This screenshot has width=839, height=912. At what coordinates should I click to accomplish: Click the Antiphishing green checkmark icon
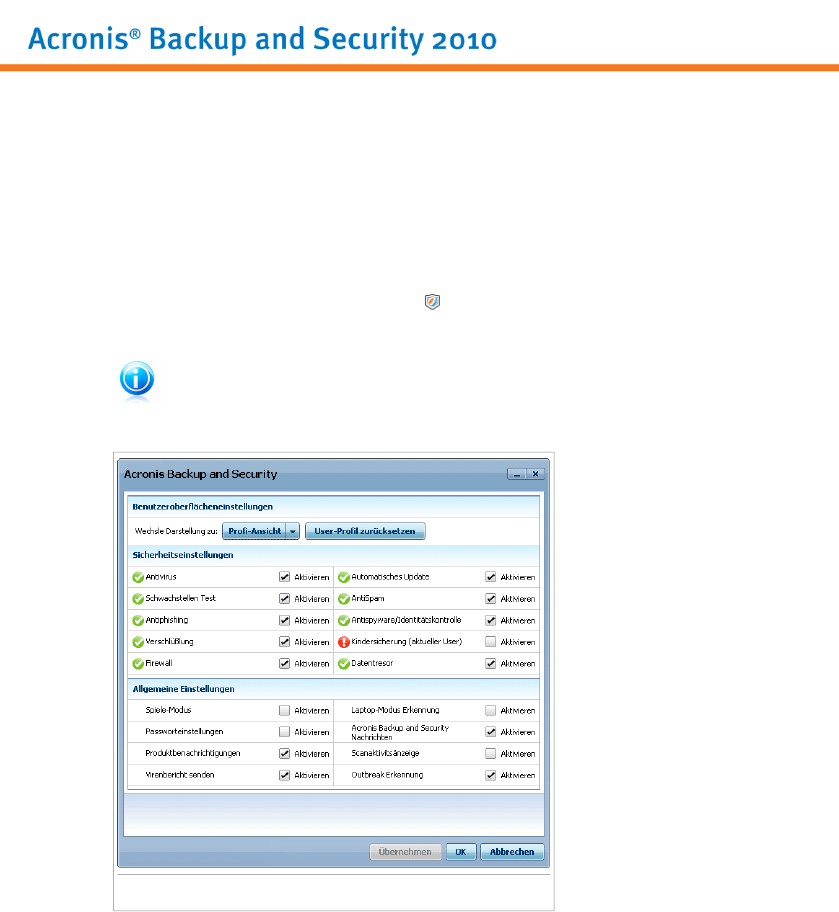point(138,620)
